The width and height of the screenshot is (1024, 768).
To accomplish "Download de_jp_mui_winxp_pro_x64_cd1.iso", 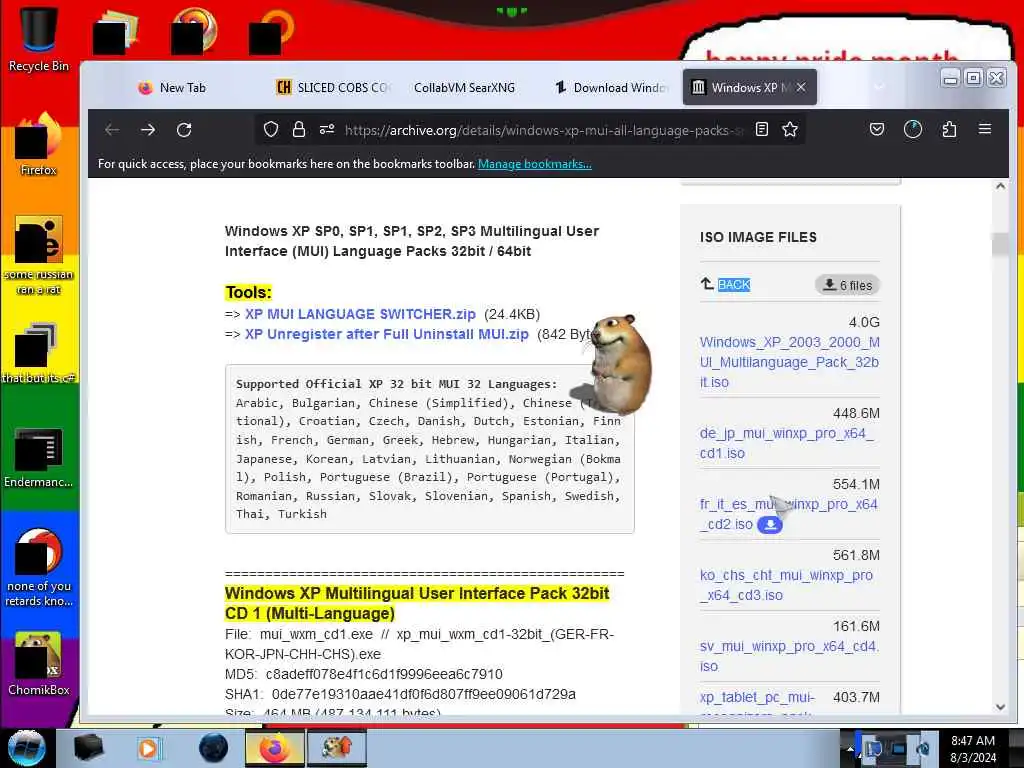I will 786,443.
